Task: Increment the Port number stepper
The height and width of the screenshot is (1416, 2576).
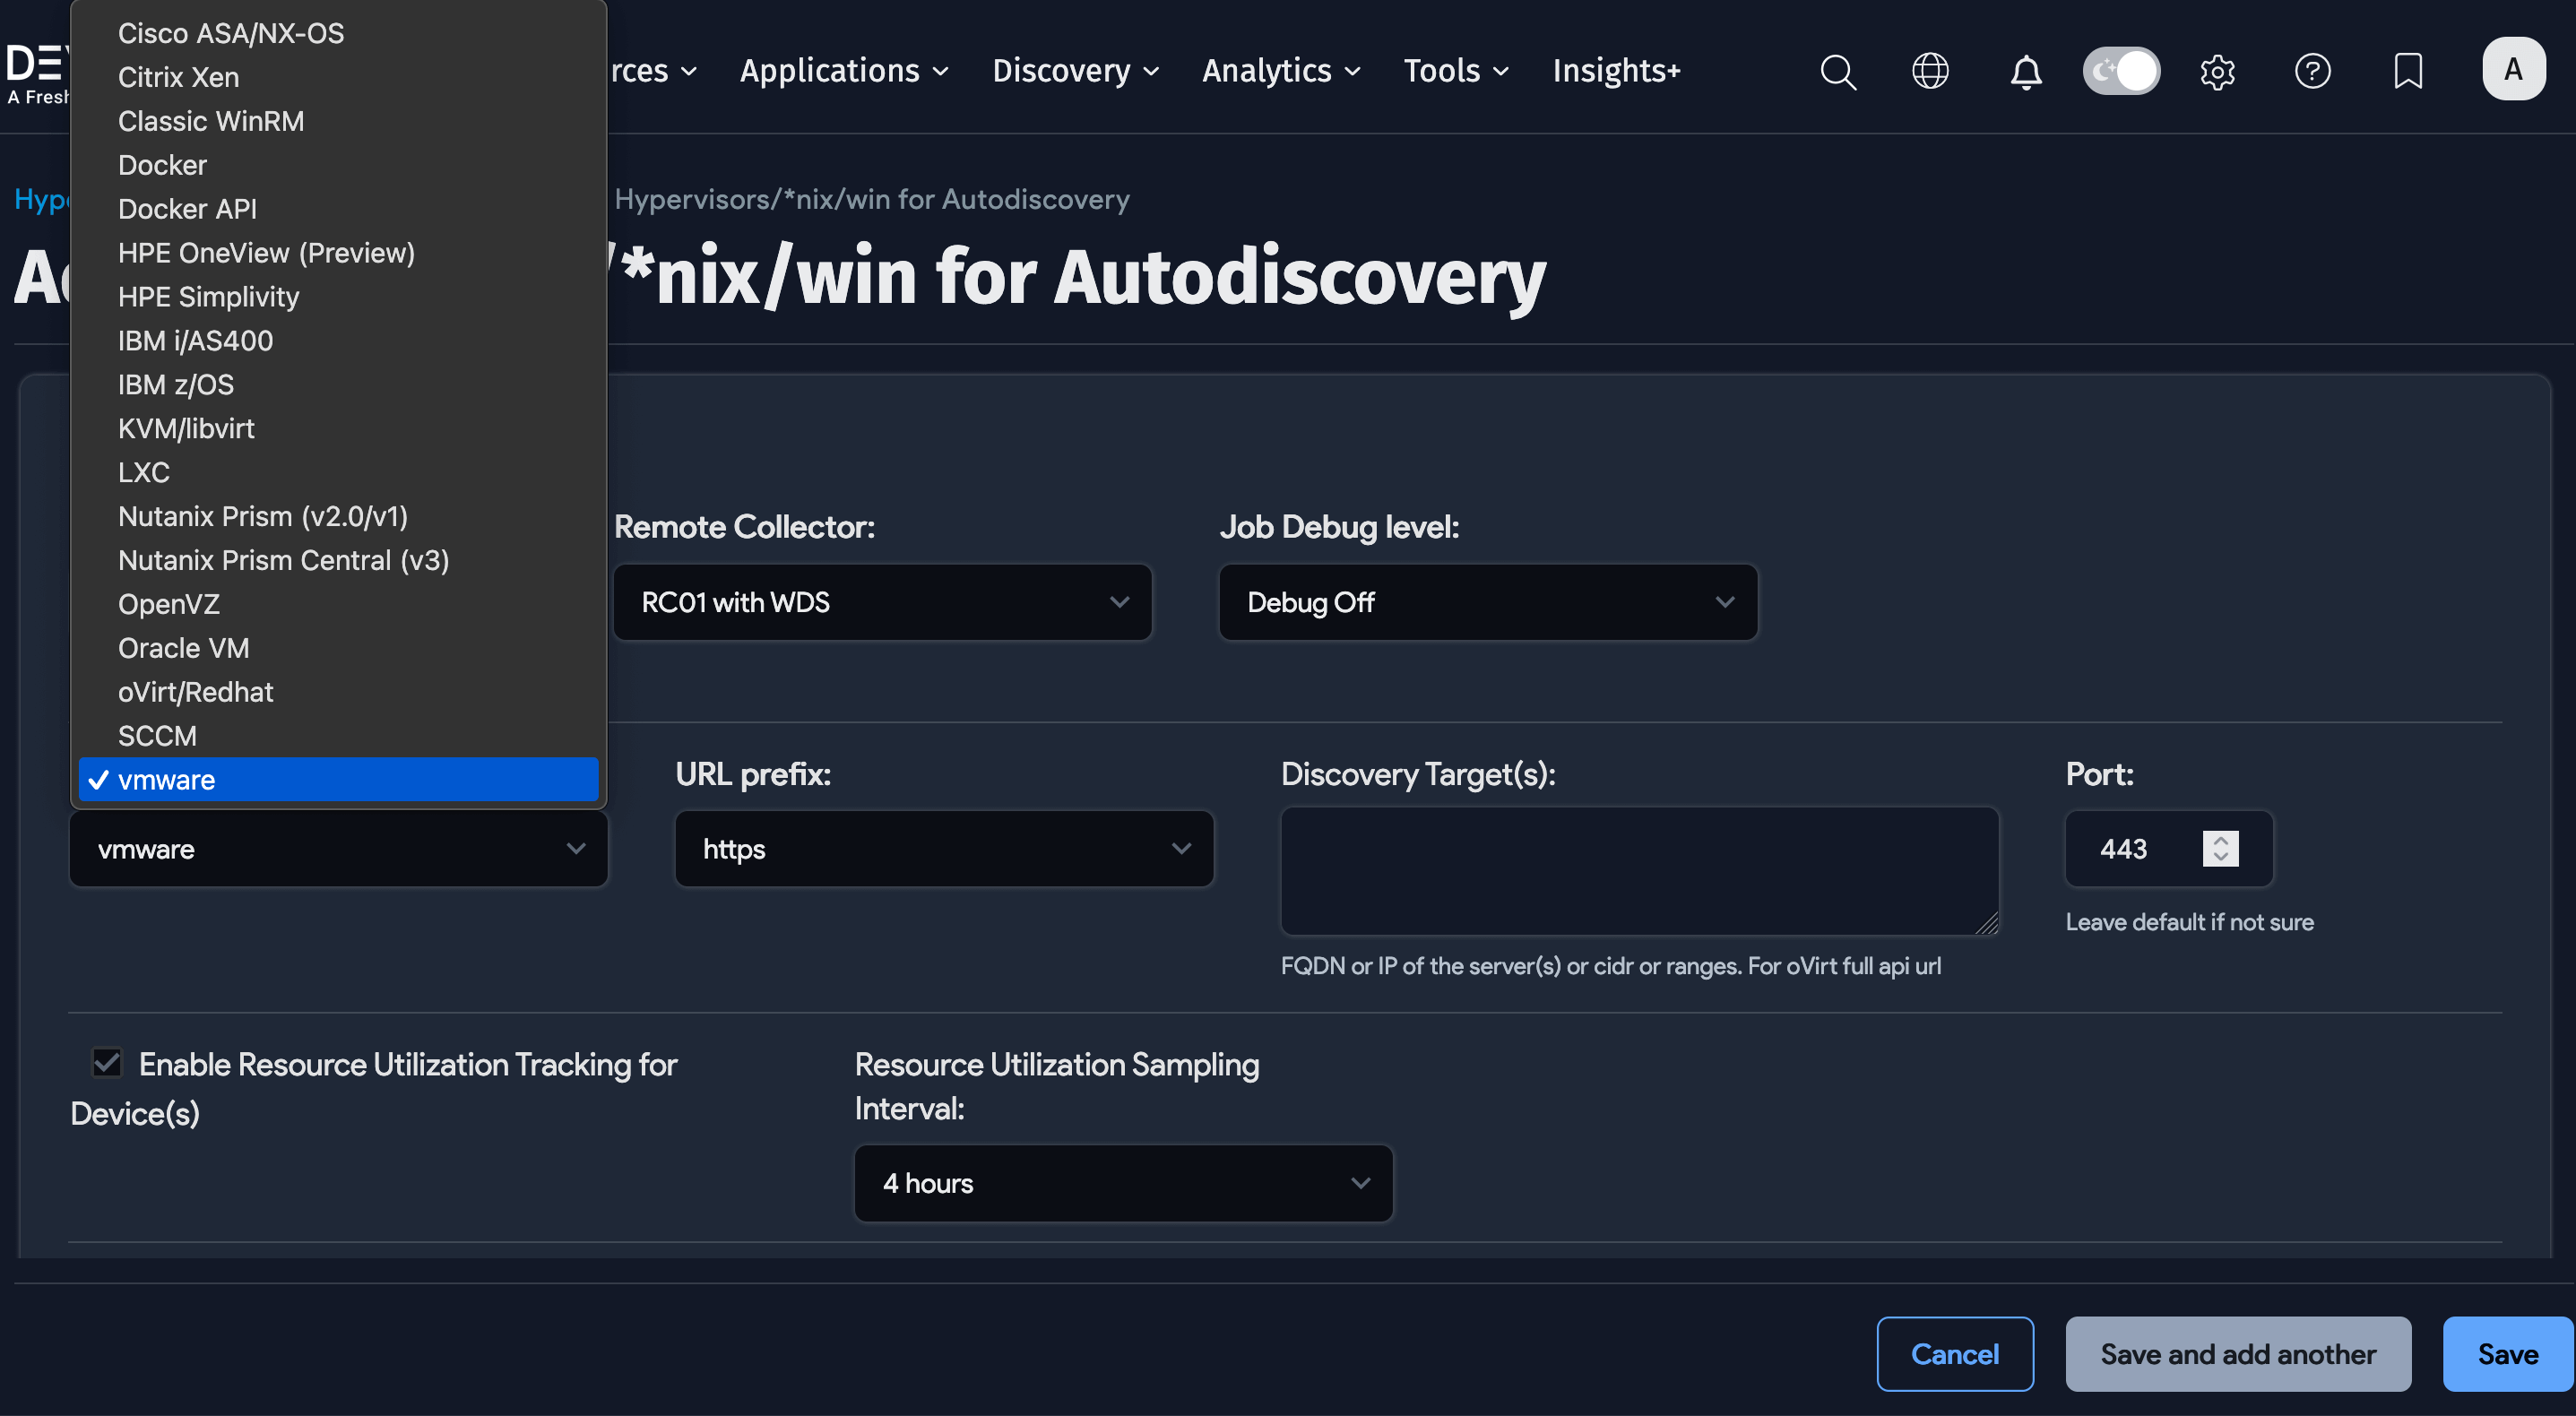Action: click(2220, 840)
